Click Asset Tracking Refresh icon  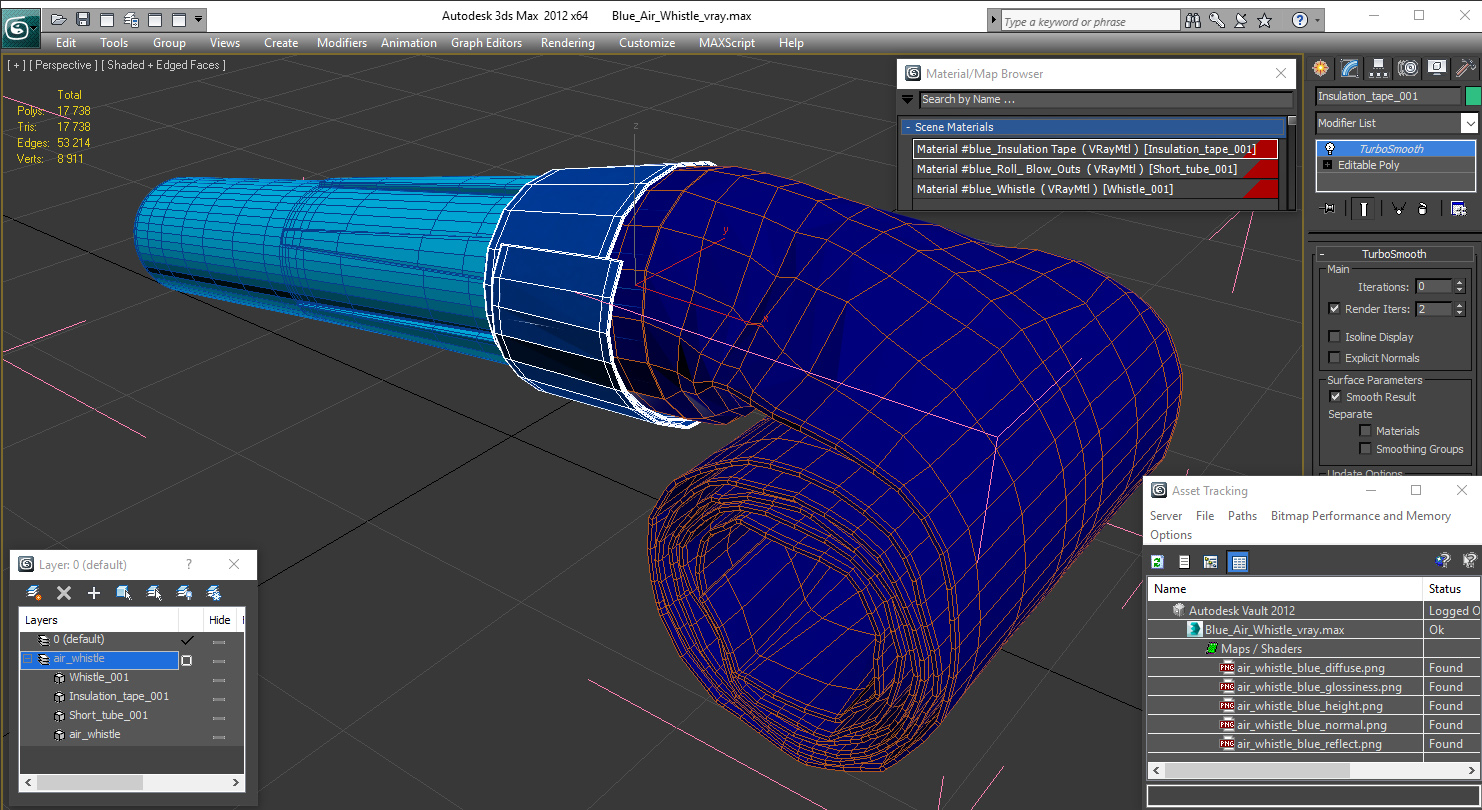click(x=1157, y=562)
